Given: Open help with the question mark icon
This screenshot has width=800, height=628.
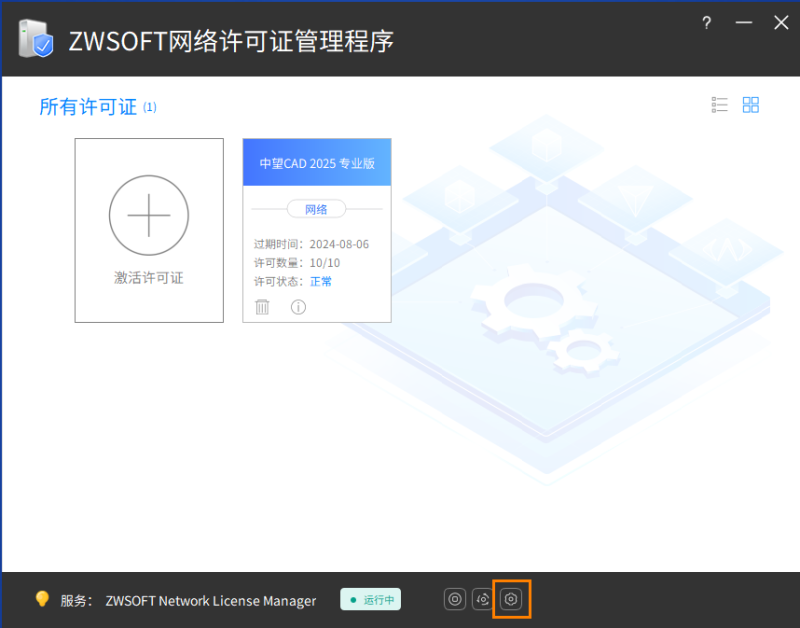Looking at the screenshot, I should [x=706, y=22].
